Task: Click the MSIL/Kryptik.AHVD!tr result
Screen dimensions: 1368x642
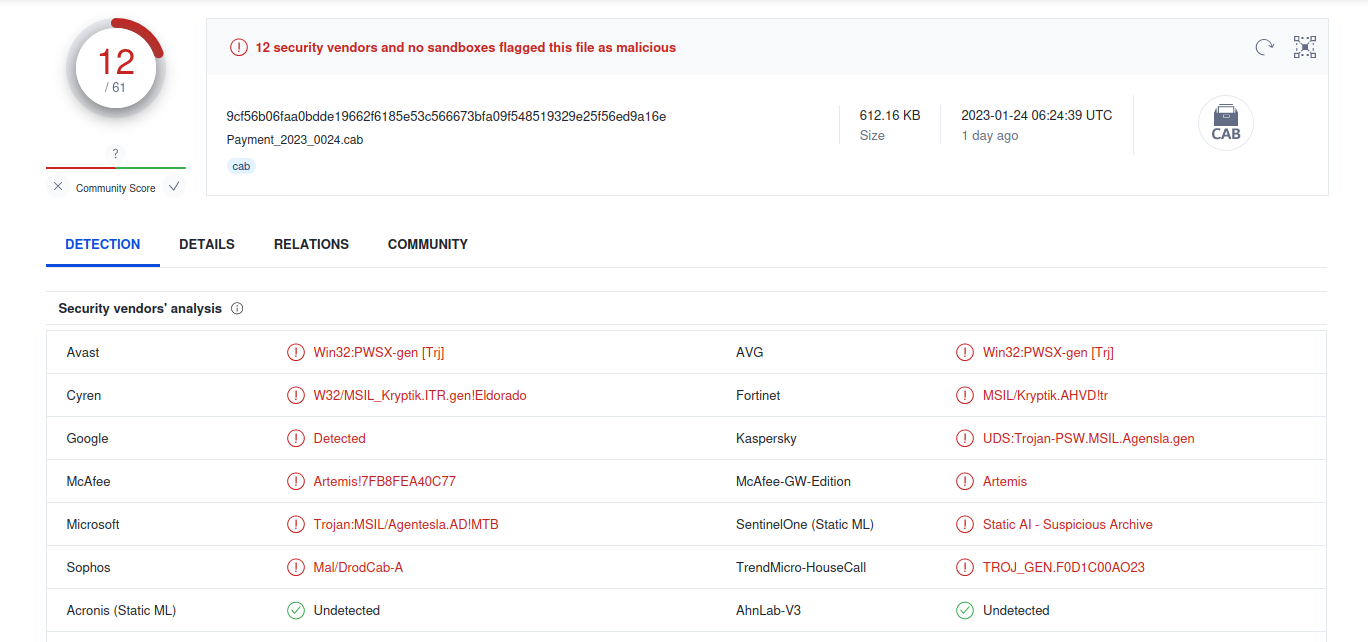Action: coord(1045,395)
